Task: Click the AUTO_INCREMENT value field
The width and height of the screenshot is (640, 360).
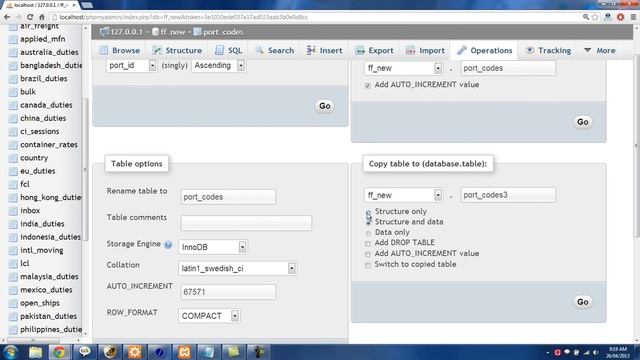Action: click(x=228, y=292)
